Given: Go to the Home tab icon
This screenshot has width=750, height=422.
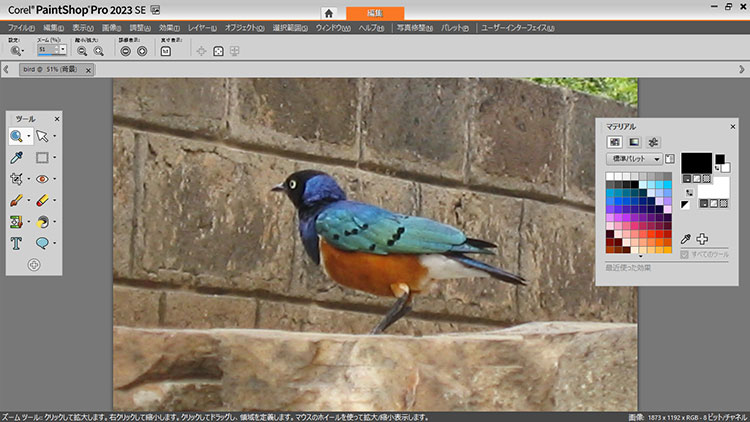Looking at the screenshot, I should [328, 12].
